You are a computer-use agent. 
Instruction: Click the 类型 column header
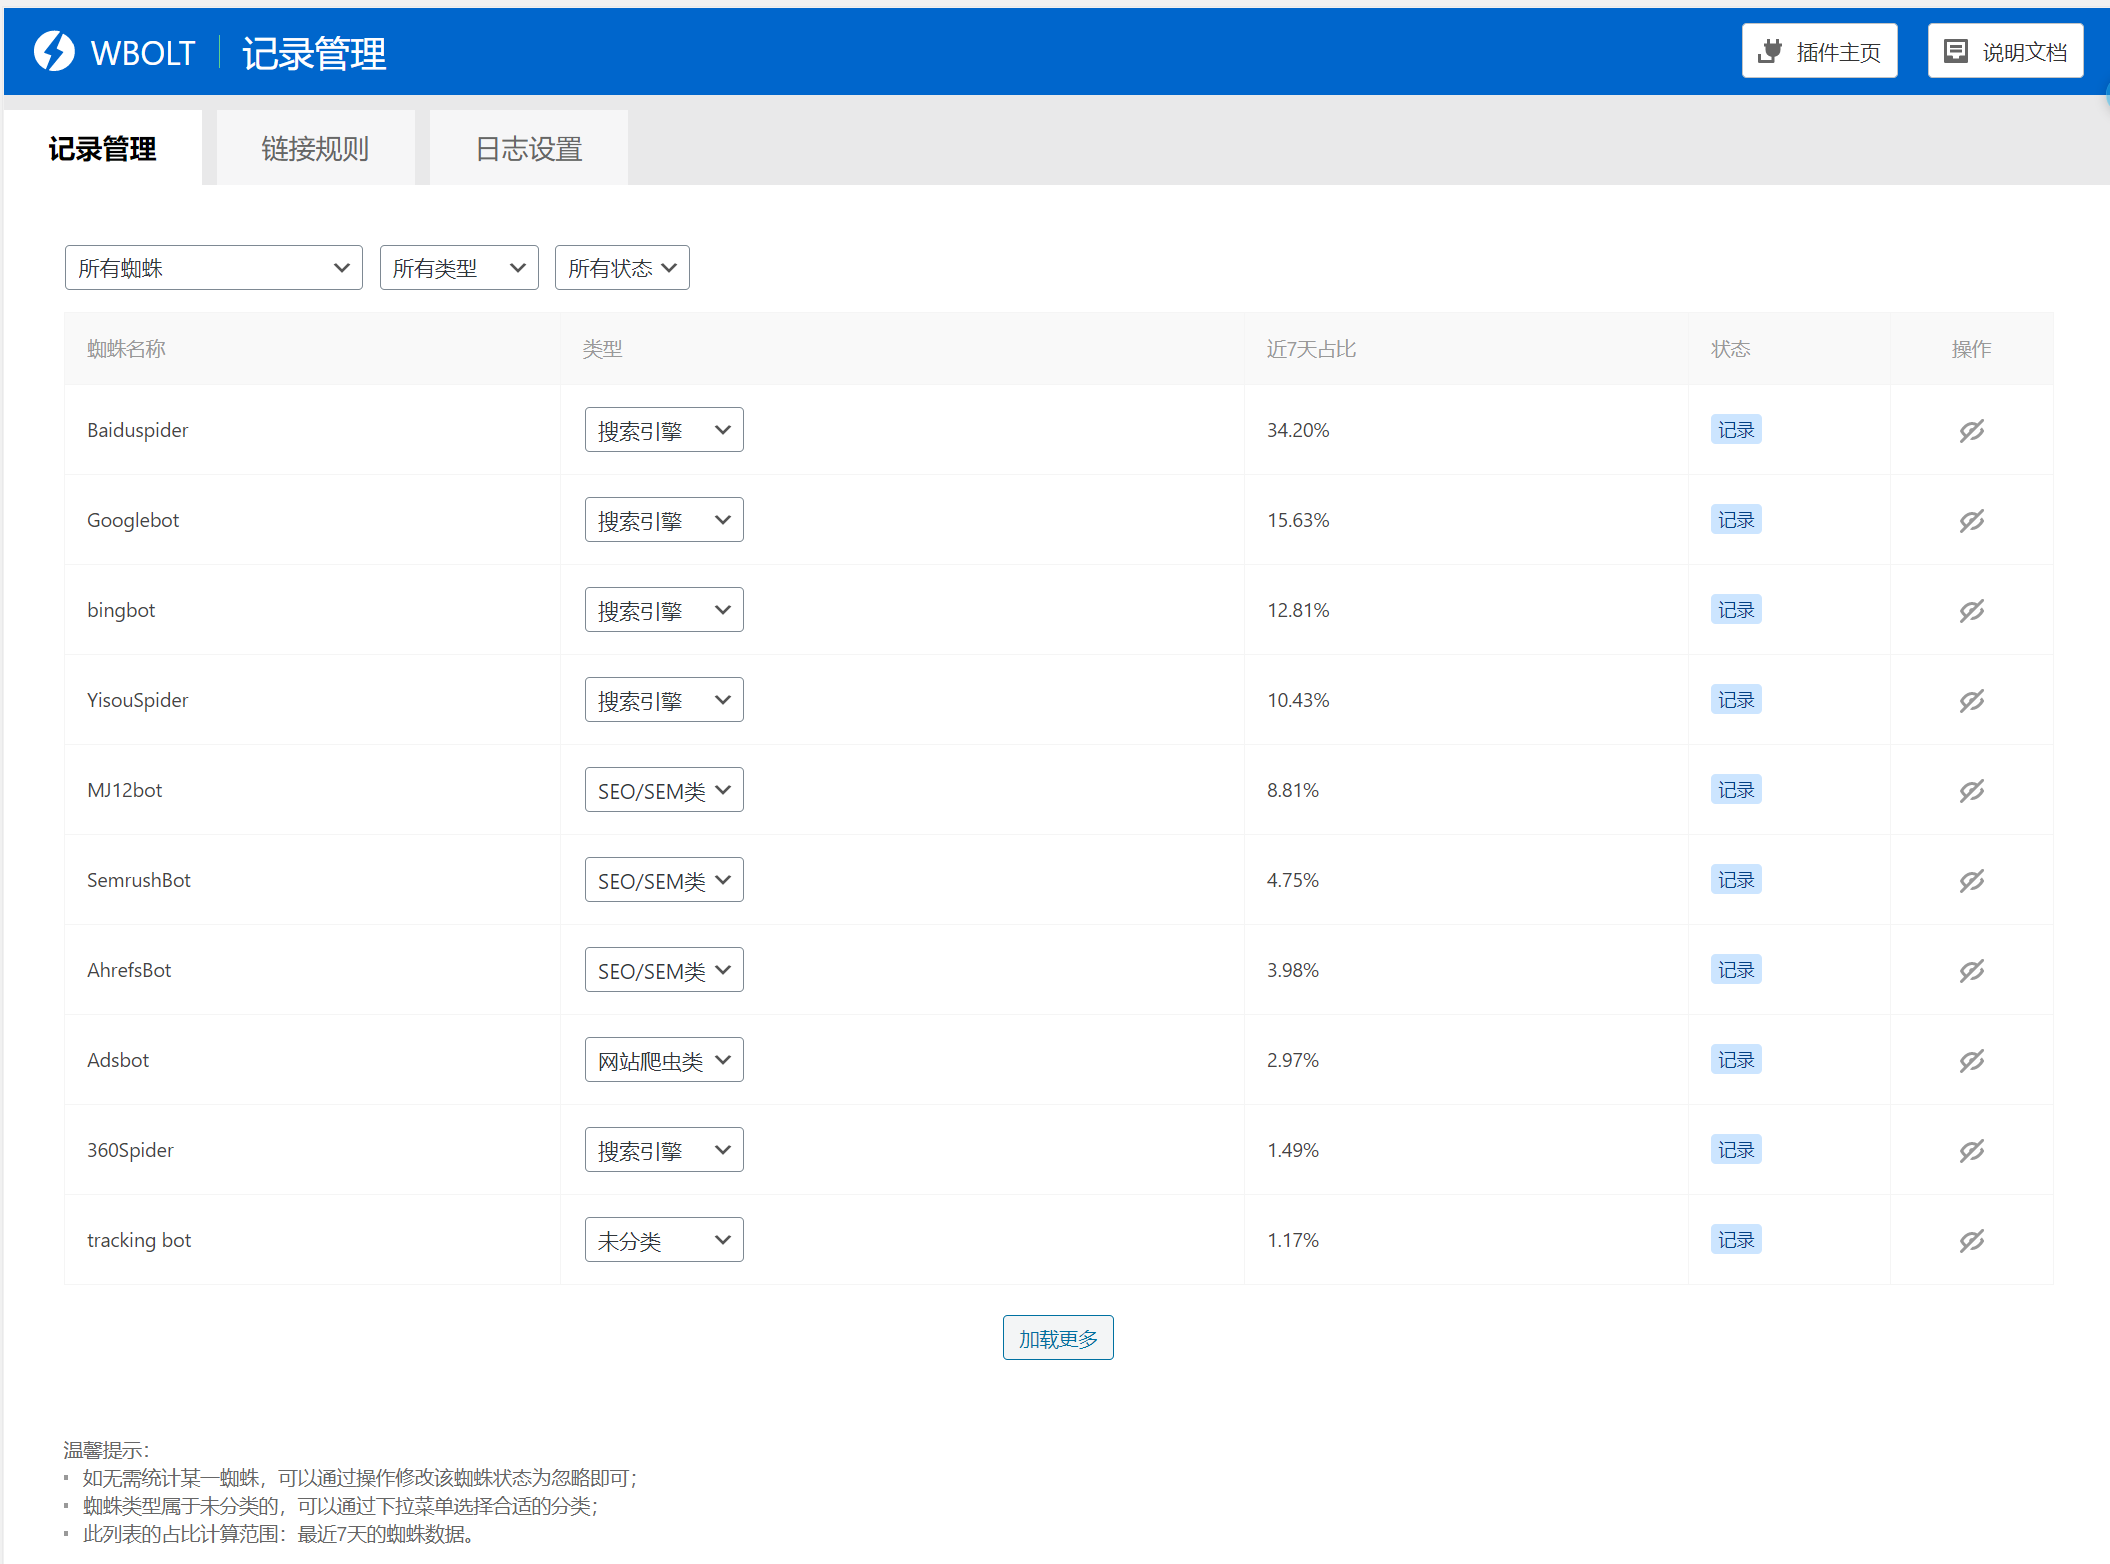[x=602, y=349]
